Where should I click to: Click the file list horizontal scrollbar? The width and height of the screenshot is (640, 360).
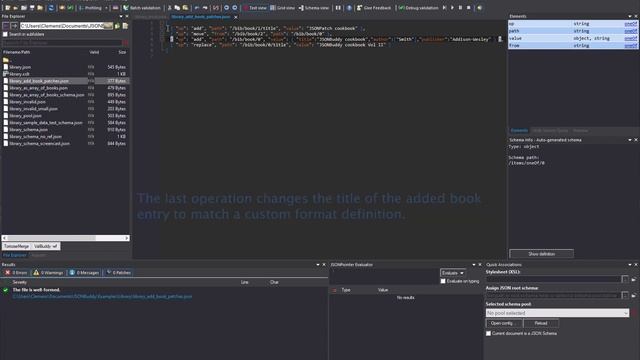66,238
